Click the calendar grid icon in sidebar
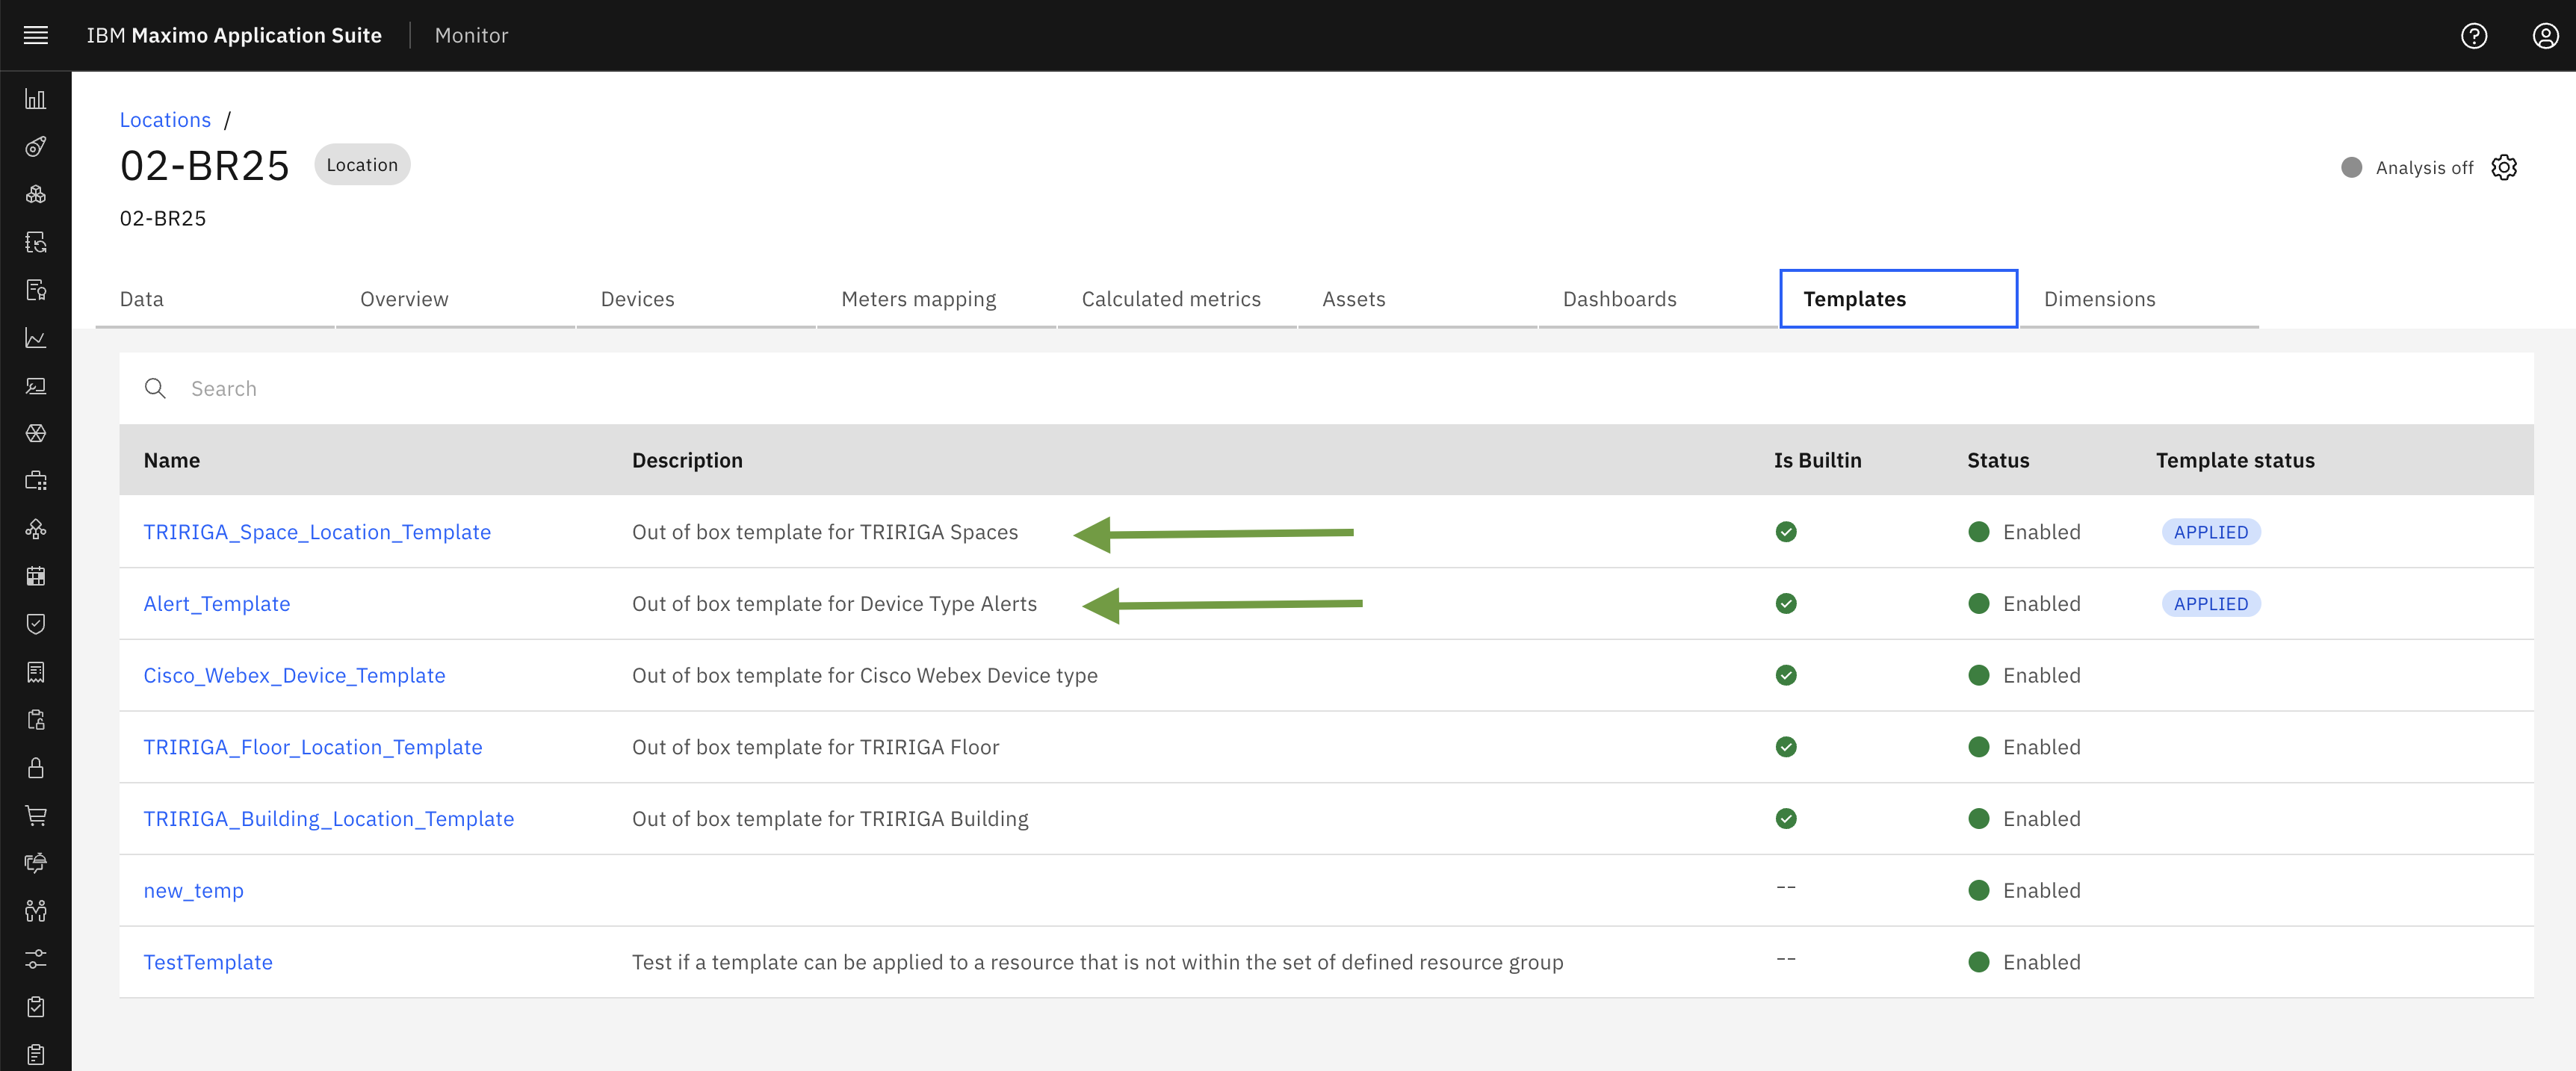This screenshot has width=2576, height=1071. [x=36, y=576]
